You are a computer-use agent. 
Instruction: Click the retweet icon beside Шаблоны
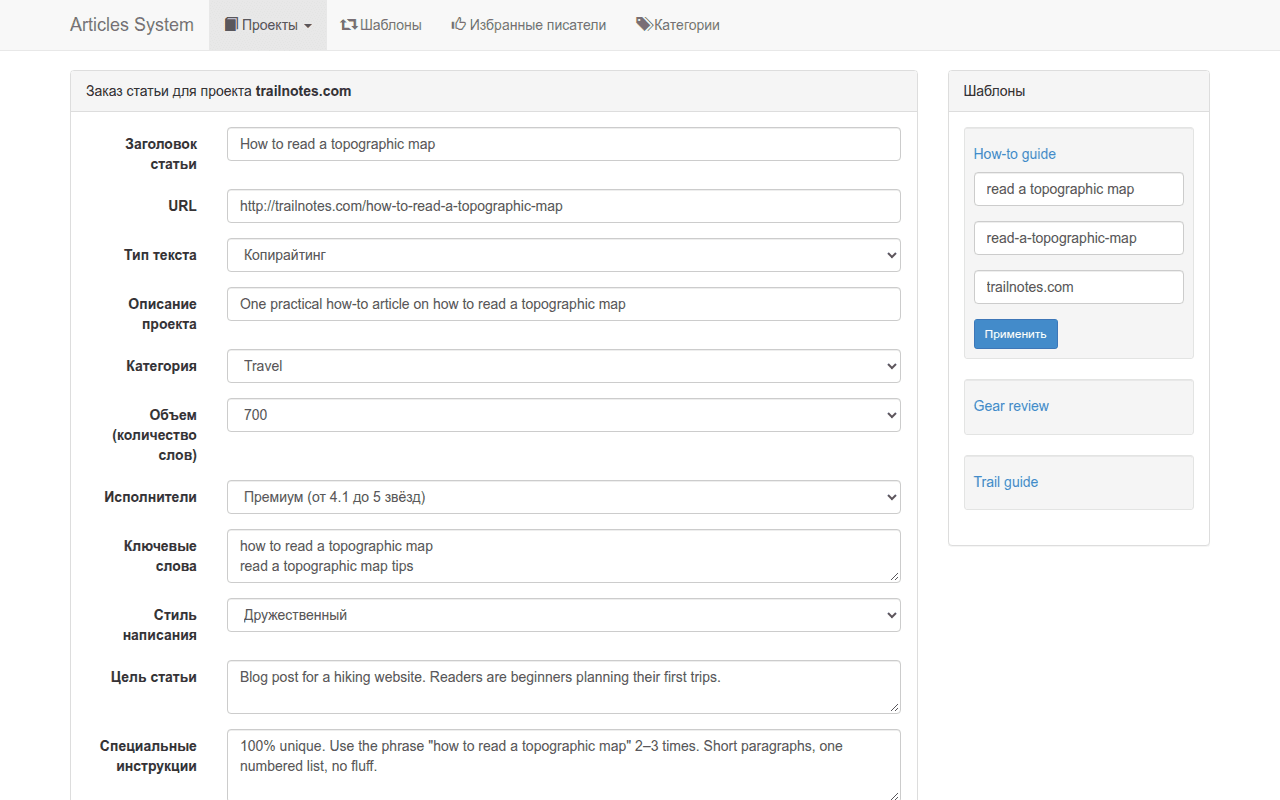349,25
